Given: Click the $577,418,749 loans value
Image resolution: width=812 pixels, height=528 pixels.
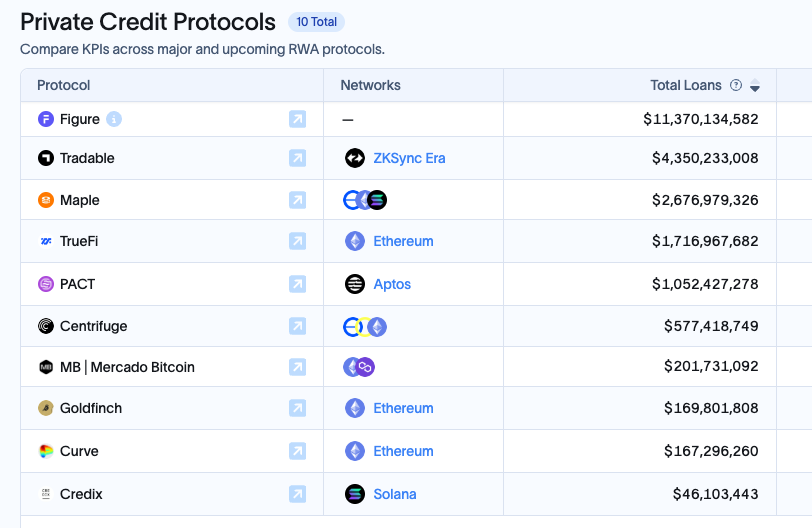Looking at the screenshot, I should 711,326.
